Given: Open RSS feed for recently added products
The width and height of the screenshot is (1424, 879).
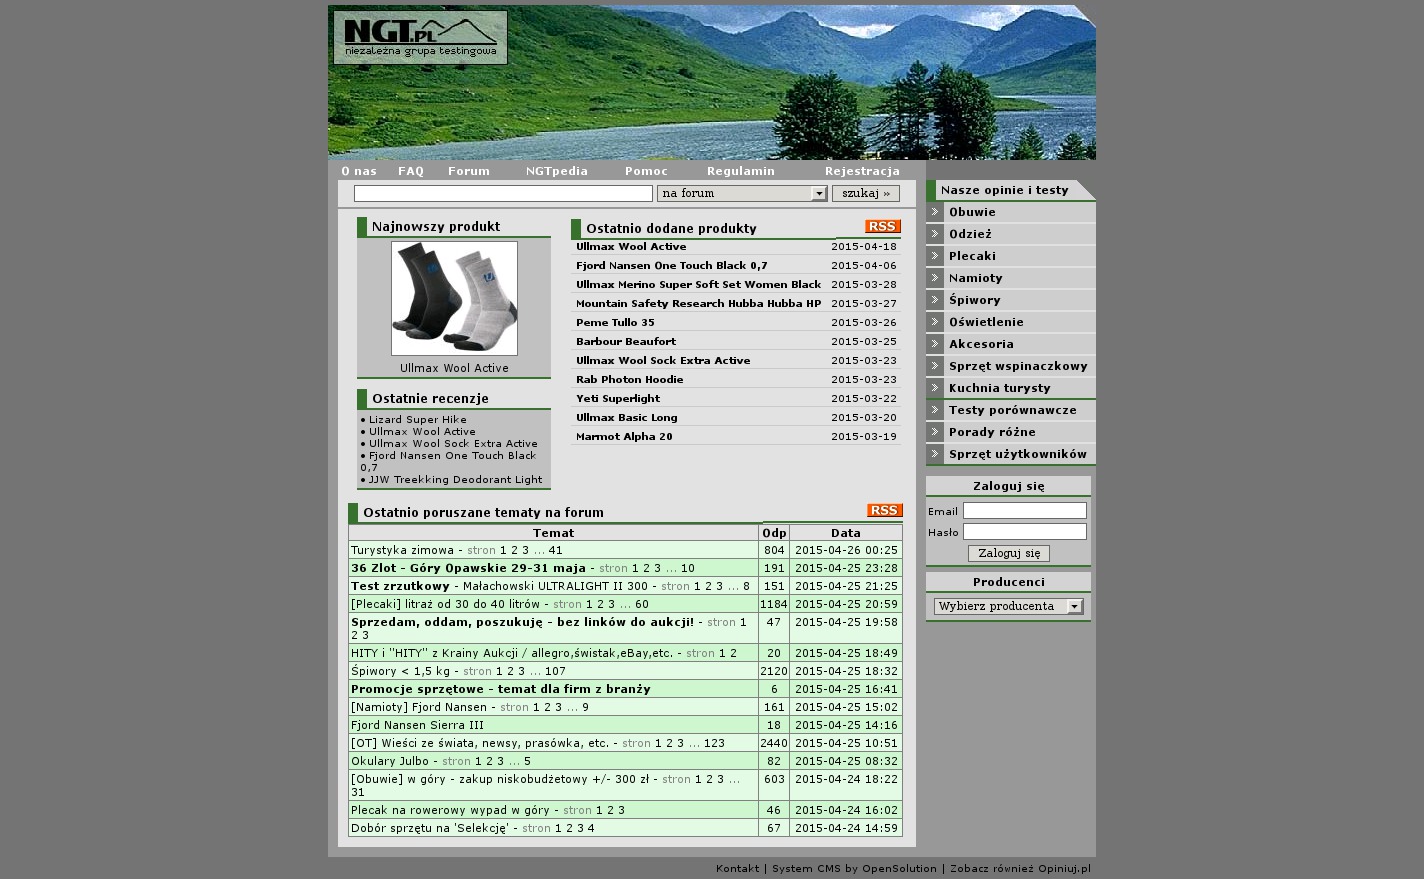Looking at the screenshot, I should coord(882,227).
